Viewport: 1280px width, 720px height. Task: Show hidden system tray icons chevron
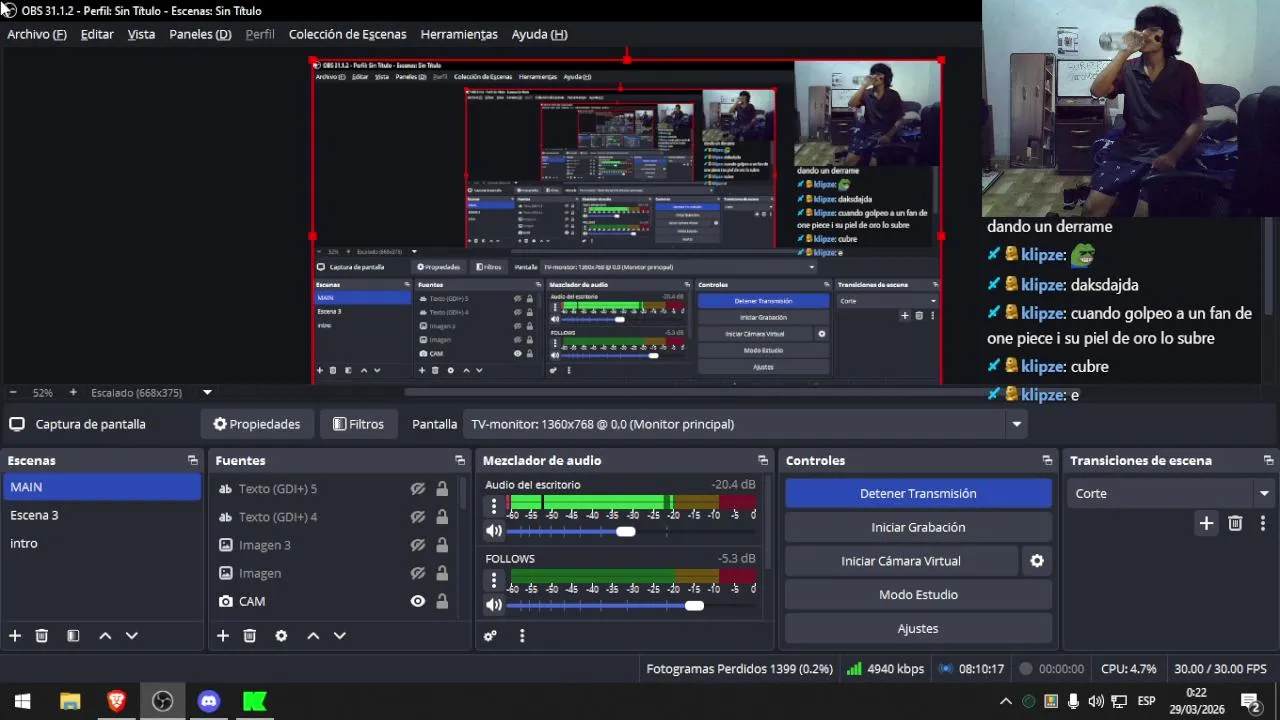point(1006,701)
